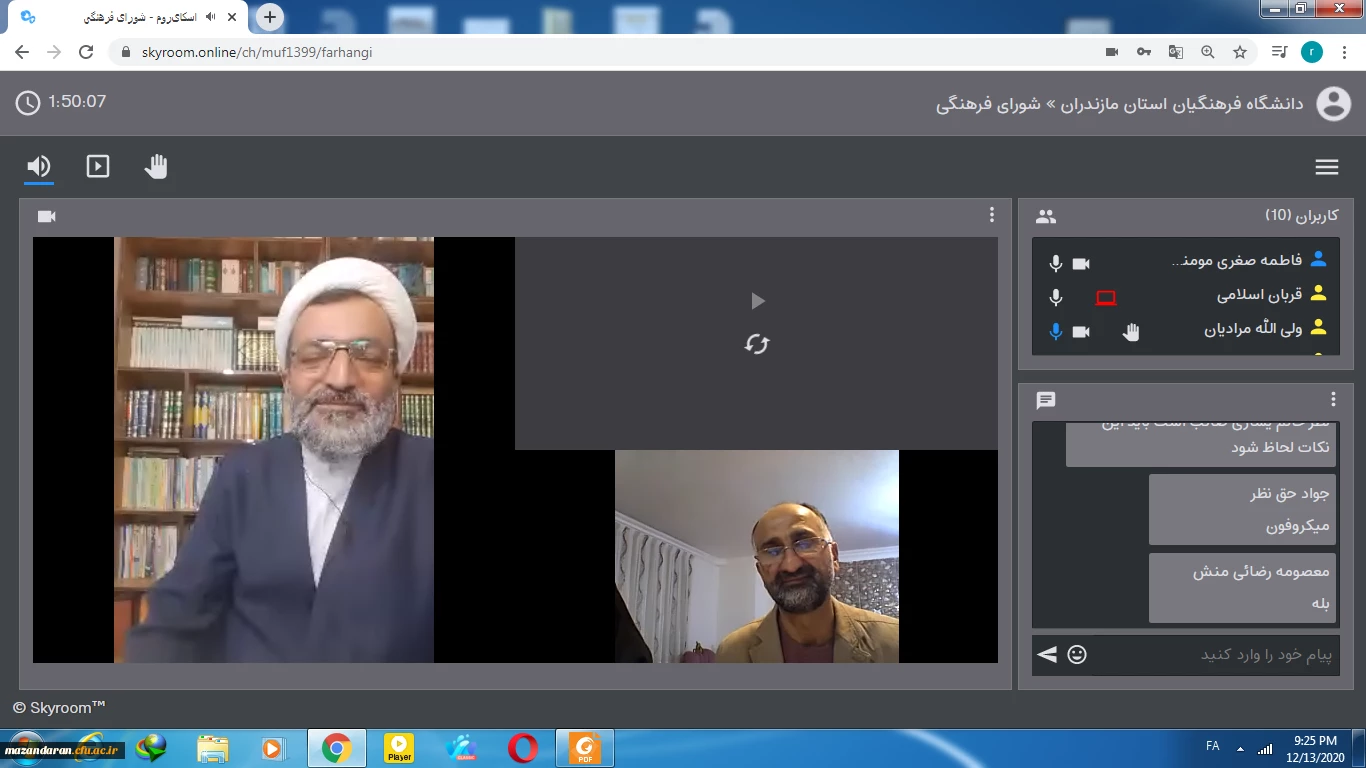Toggle the blue microphone of ولی الله مرادیان
The width and height of the screenshot is (1366, 768).
pyautogui.click(x=1055, y=331)
